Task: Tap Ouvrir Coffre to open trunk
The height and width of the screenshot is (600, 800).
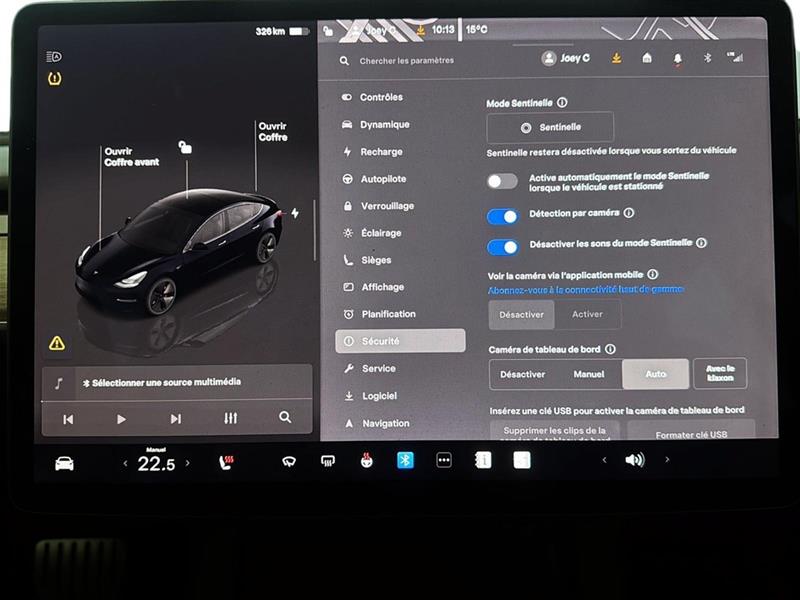Action: (x=273, y=132)
